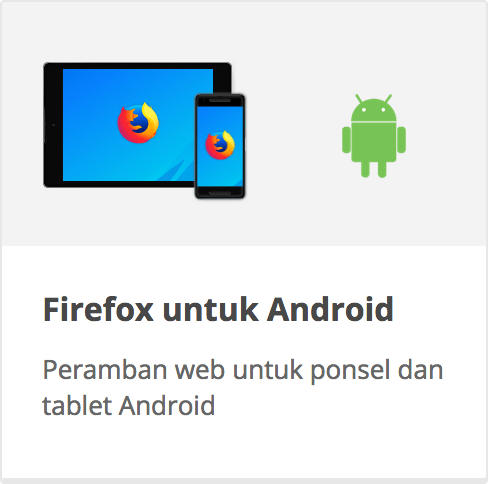Click the green Android robot icon

click(x=374, y=136)
